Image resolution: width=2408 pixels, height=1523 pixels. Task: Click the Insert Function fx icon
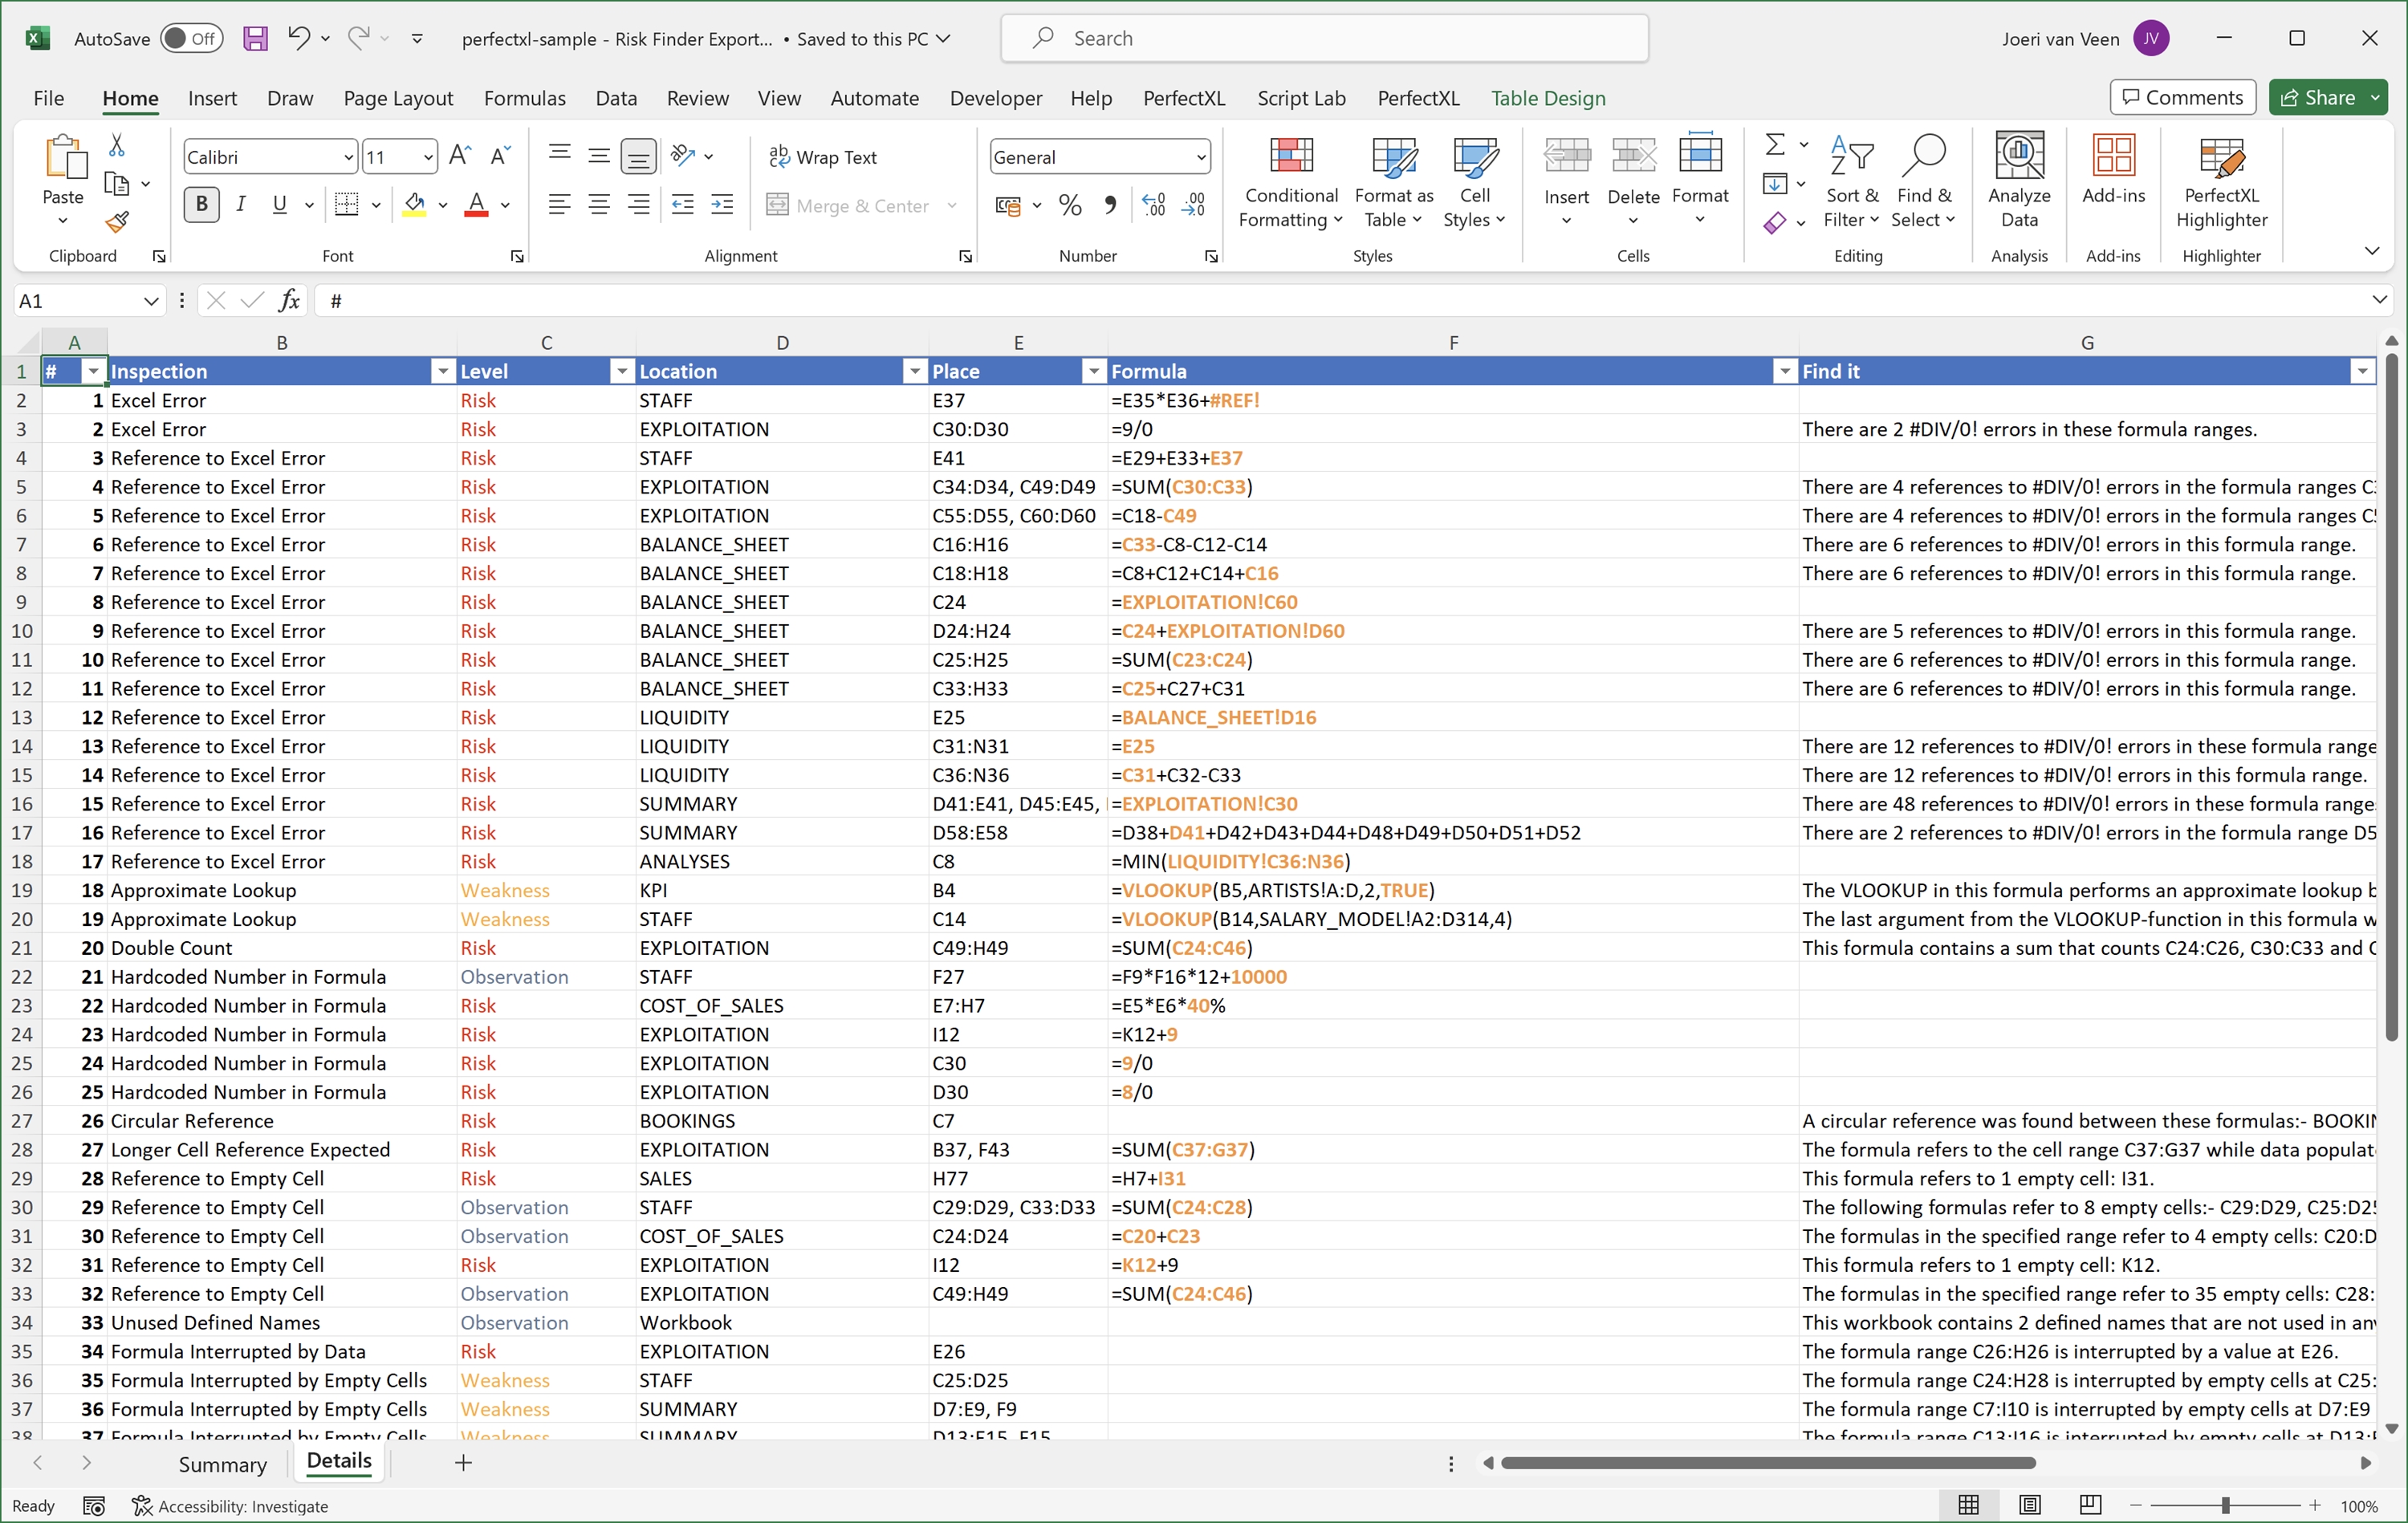(x=289, y=301)
